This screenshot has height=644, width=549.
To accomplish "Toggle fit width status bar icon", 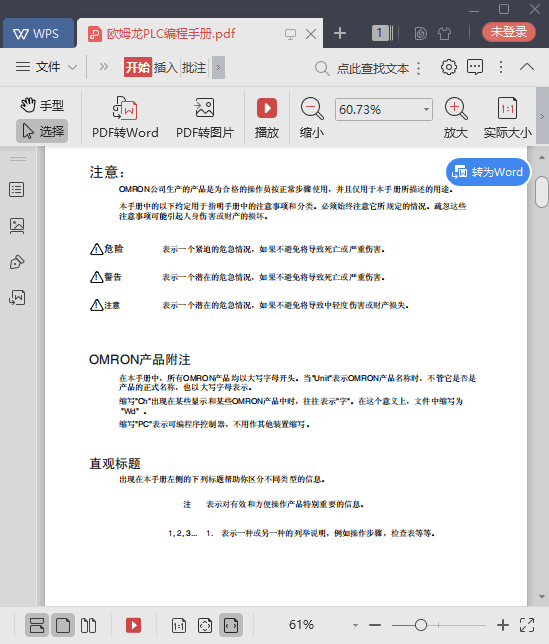I will (x=231, y=625).
